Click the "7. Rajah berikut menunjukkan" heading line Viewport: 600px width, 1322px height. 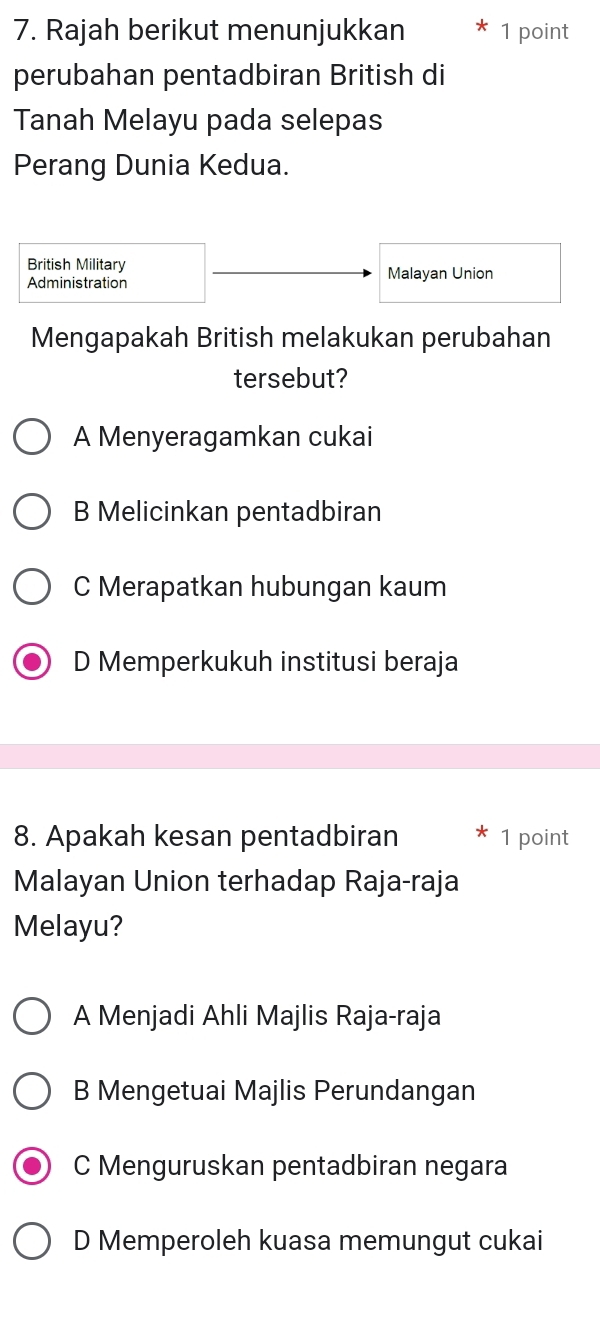coord(210,31)
